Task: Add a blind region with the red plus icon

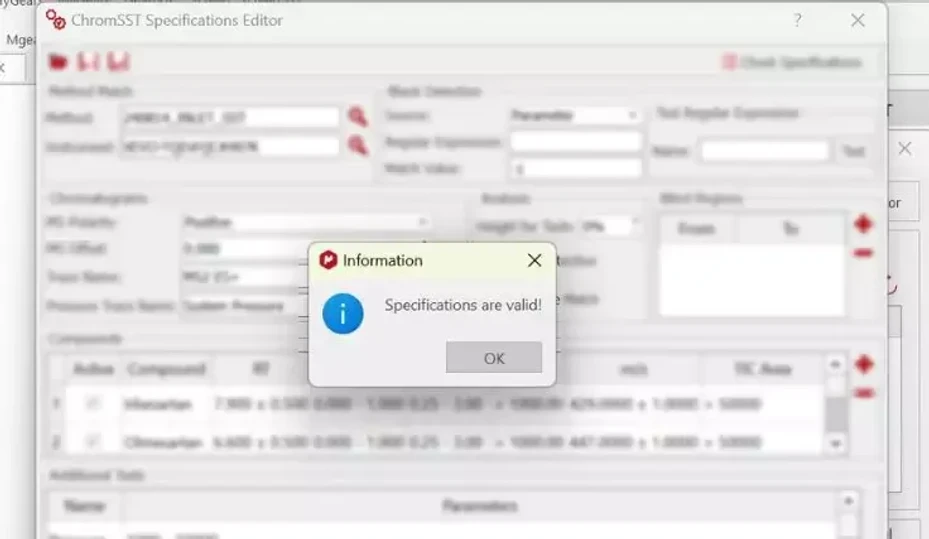Action: click(x=863, y=224)
